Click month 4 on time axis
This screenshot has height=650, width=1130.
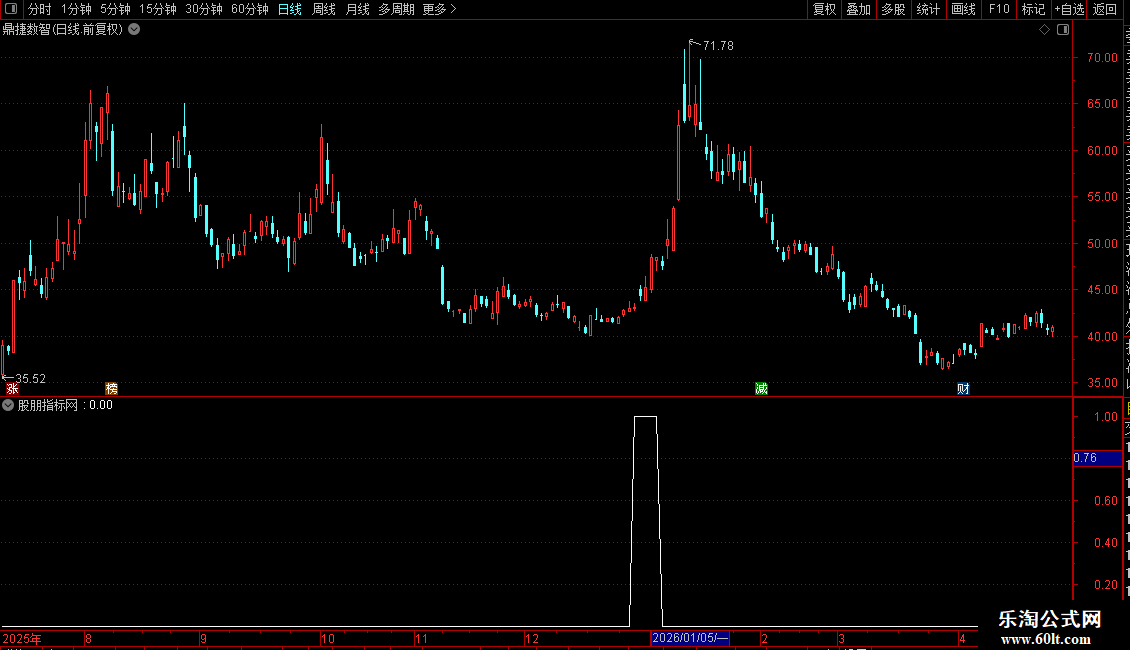(962, 638)
